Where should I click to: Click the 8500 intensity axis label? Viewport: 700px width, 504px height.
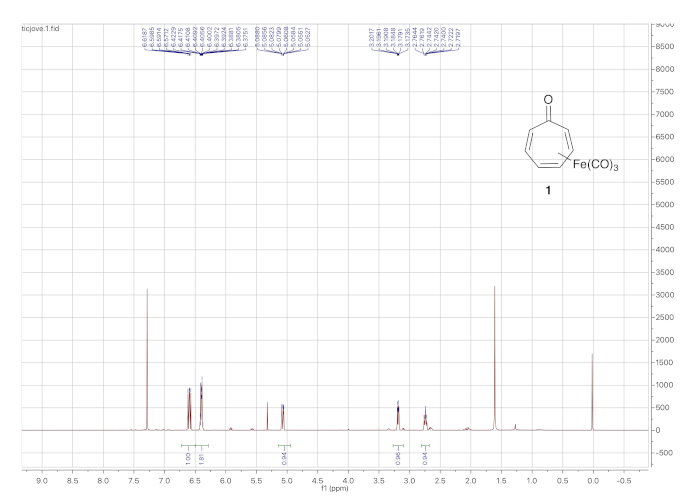(665, 46)
